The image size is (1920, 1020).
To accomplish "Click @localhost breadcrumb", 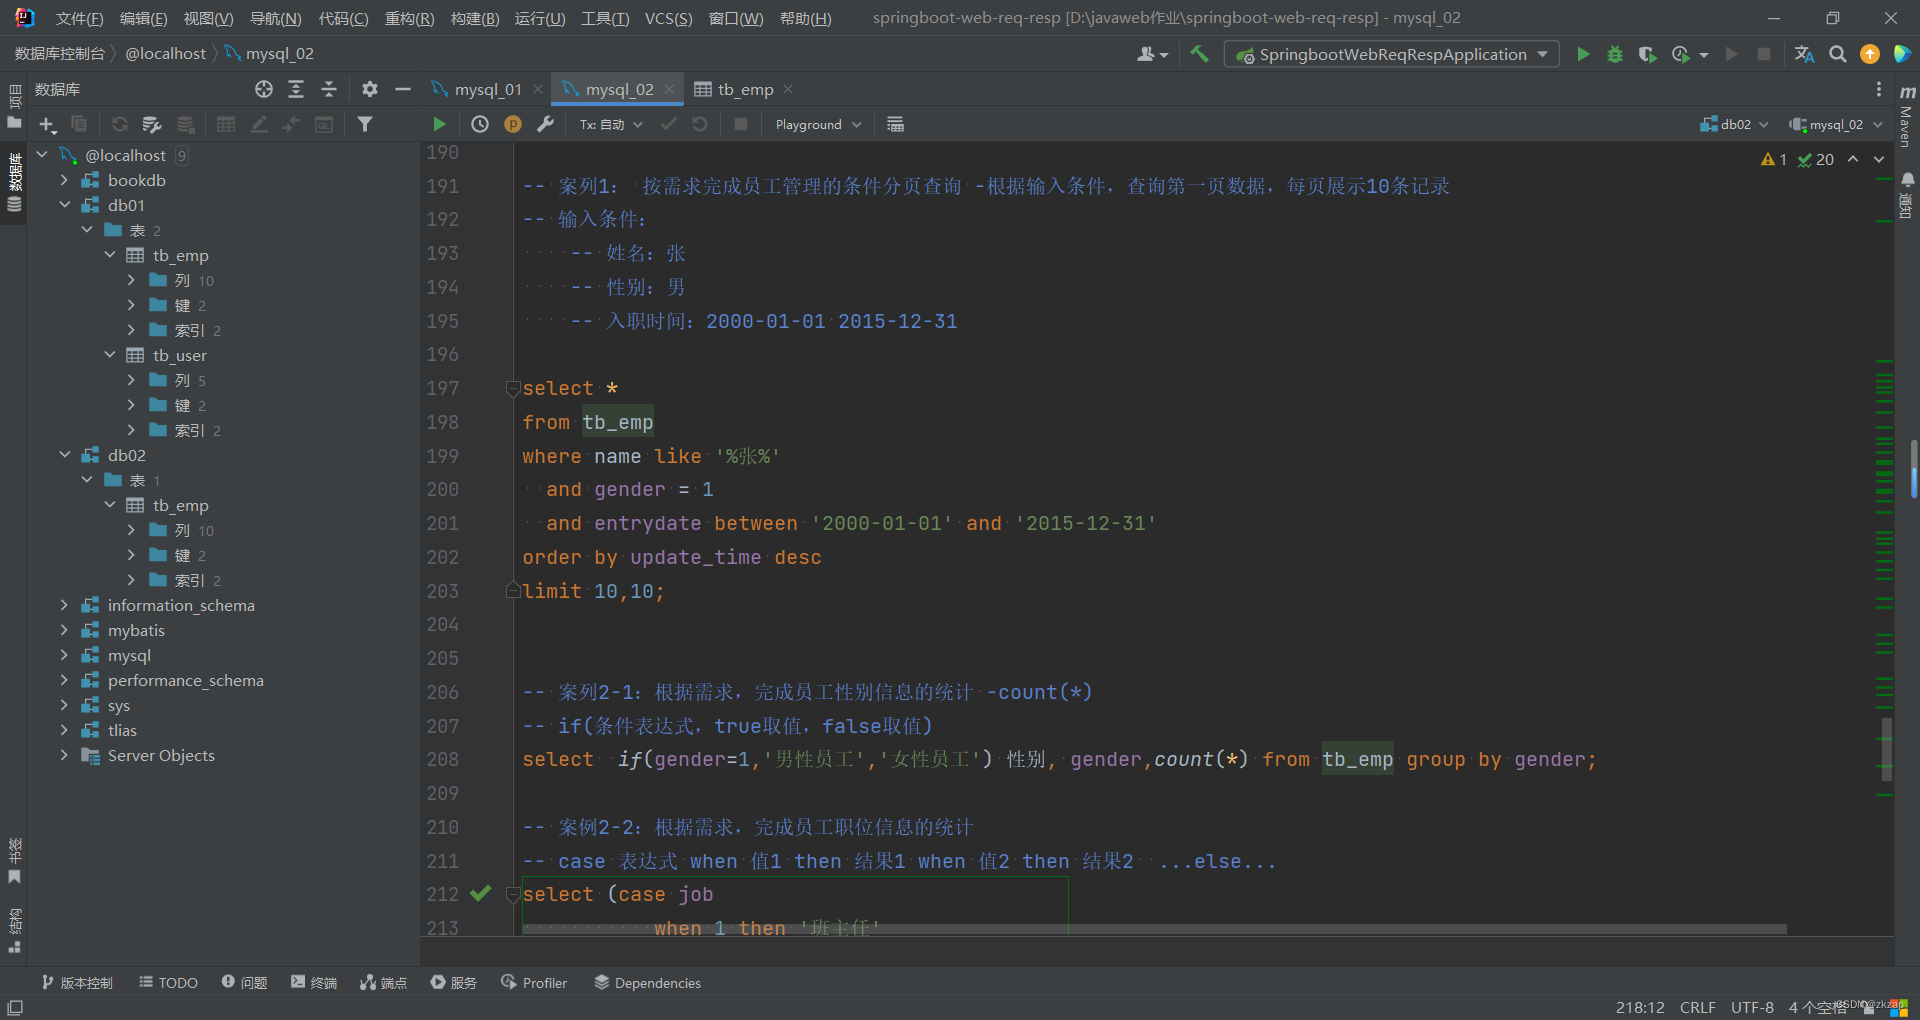I will (x=165, y=54).
